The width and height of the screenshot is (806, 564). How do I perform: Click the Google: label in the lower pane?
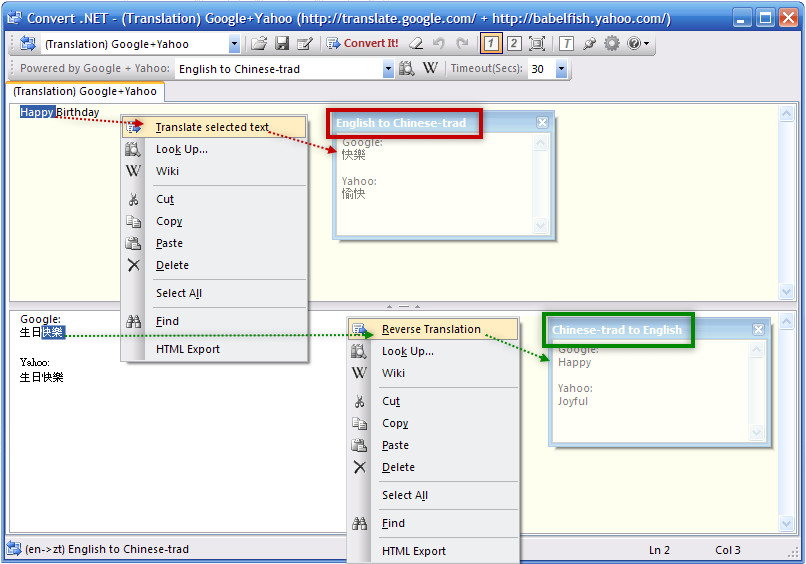pos(40,319)
